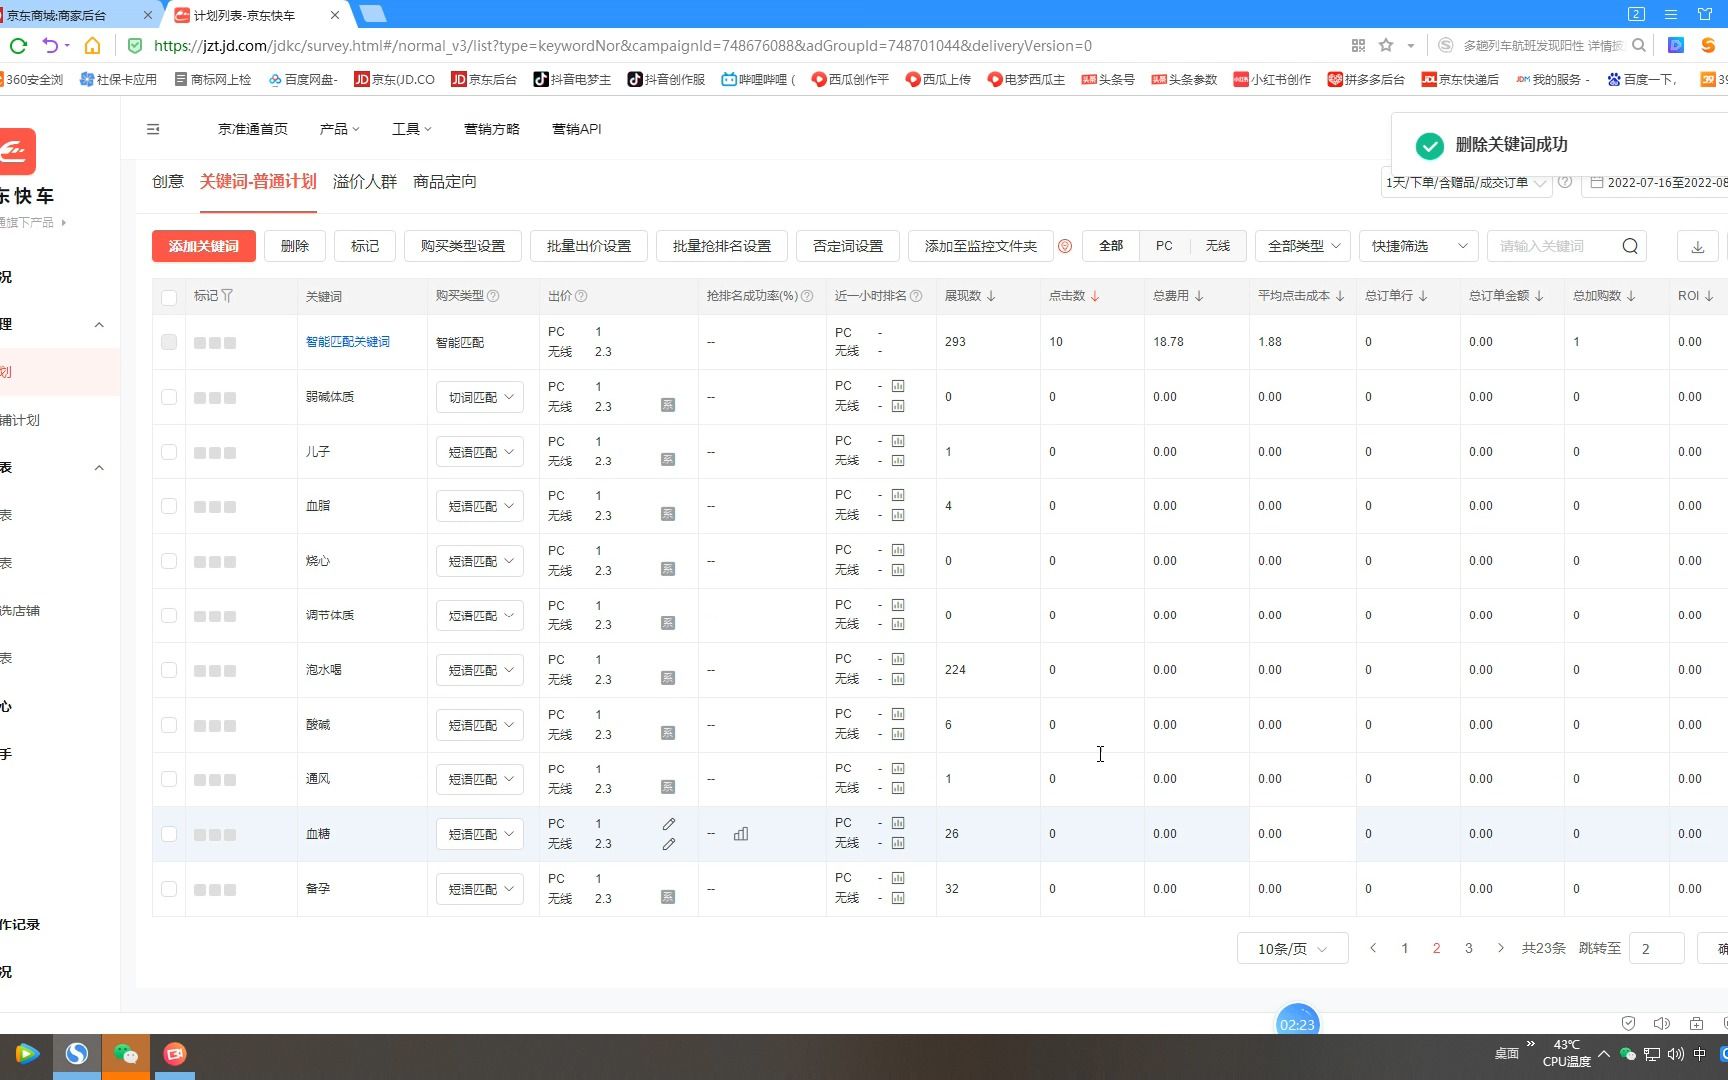This screenshot has width=1728, height=1080.
Task: Click the red target icon after 添加至监控文件夹
Action: (x=1065, y=246)
